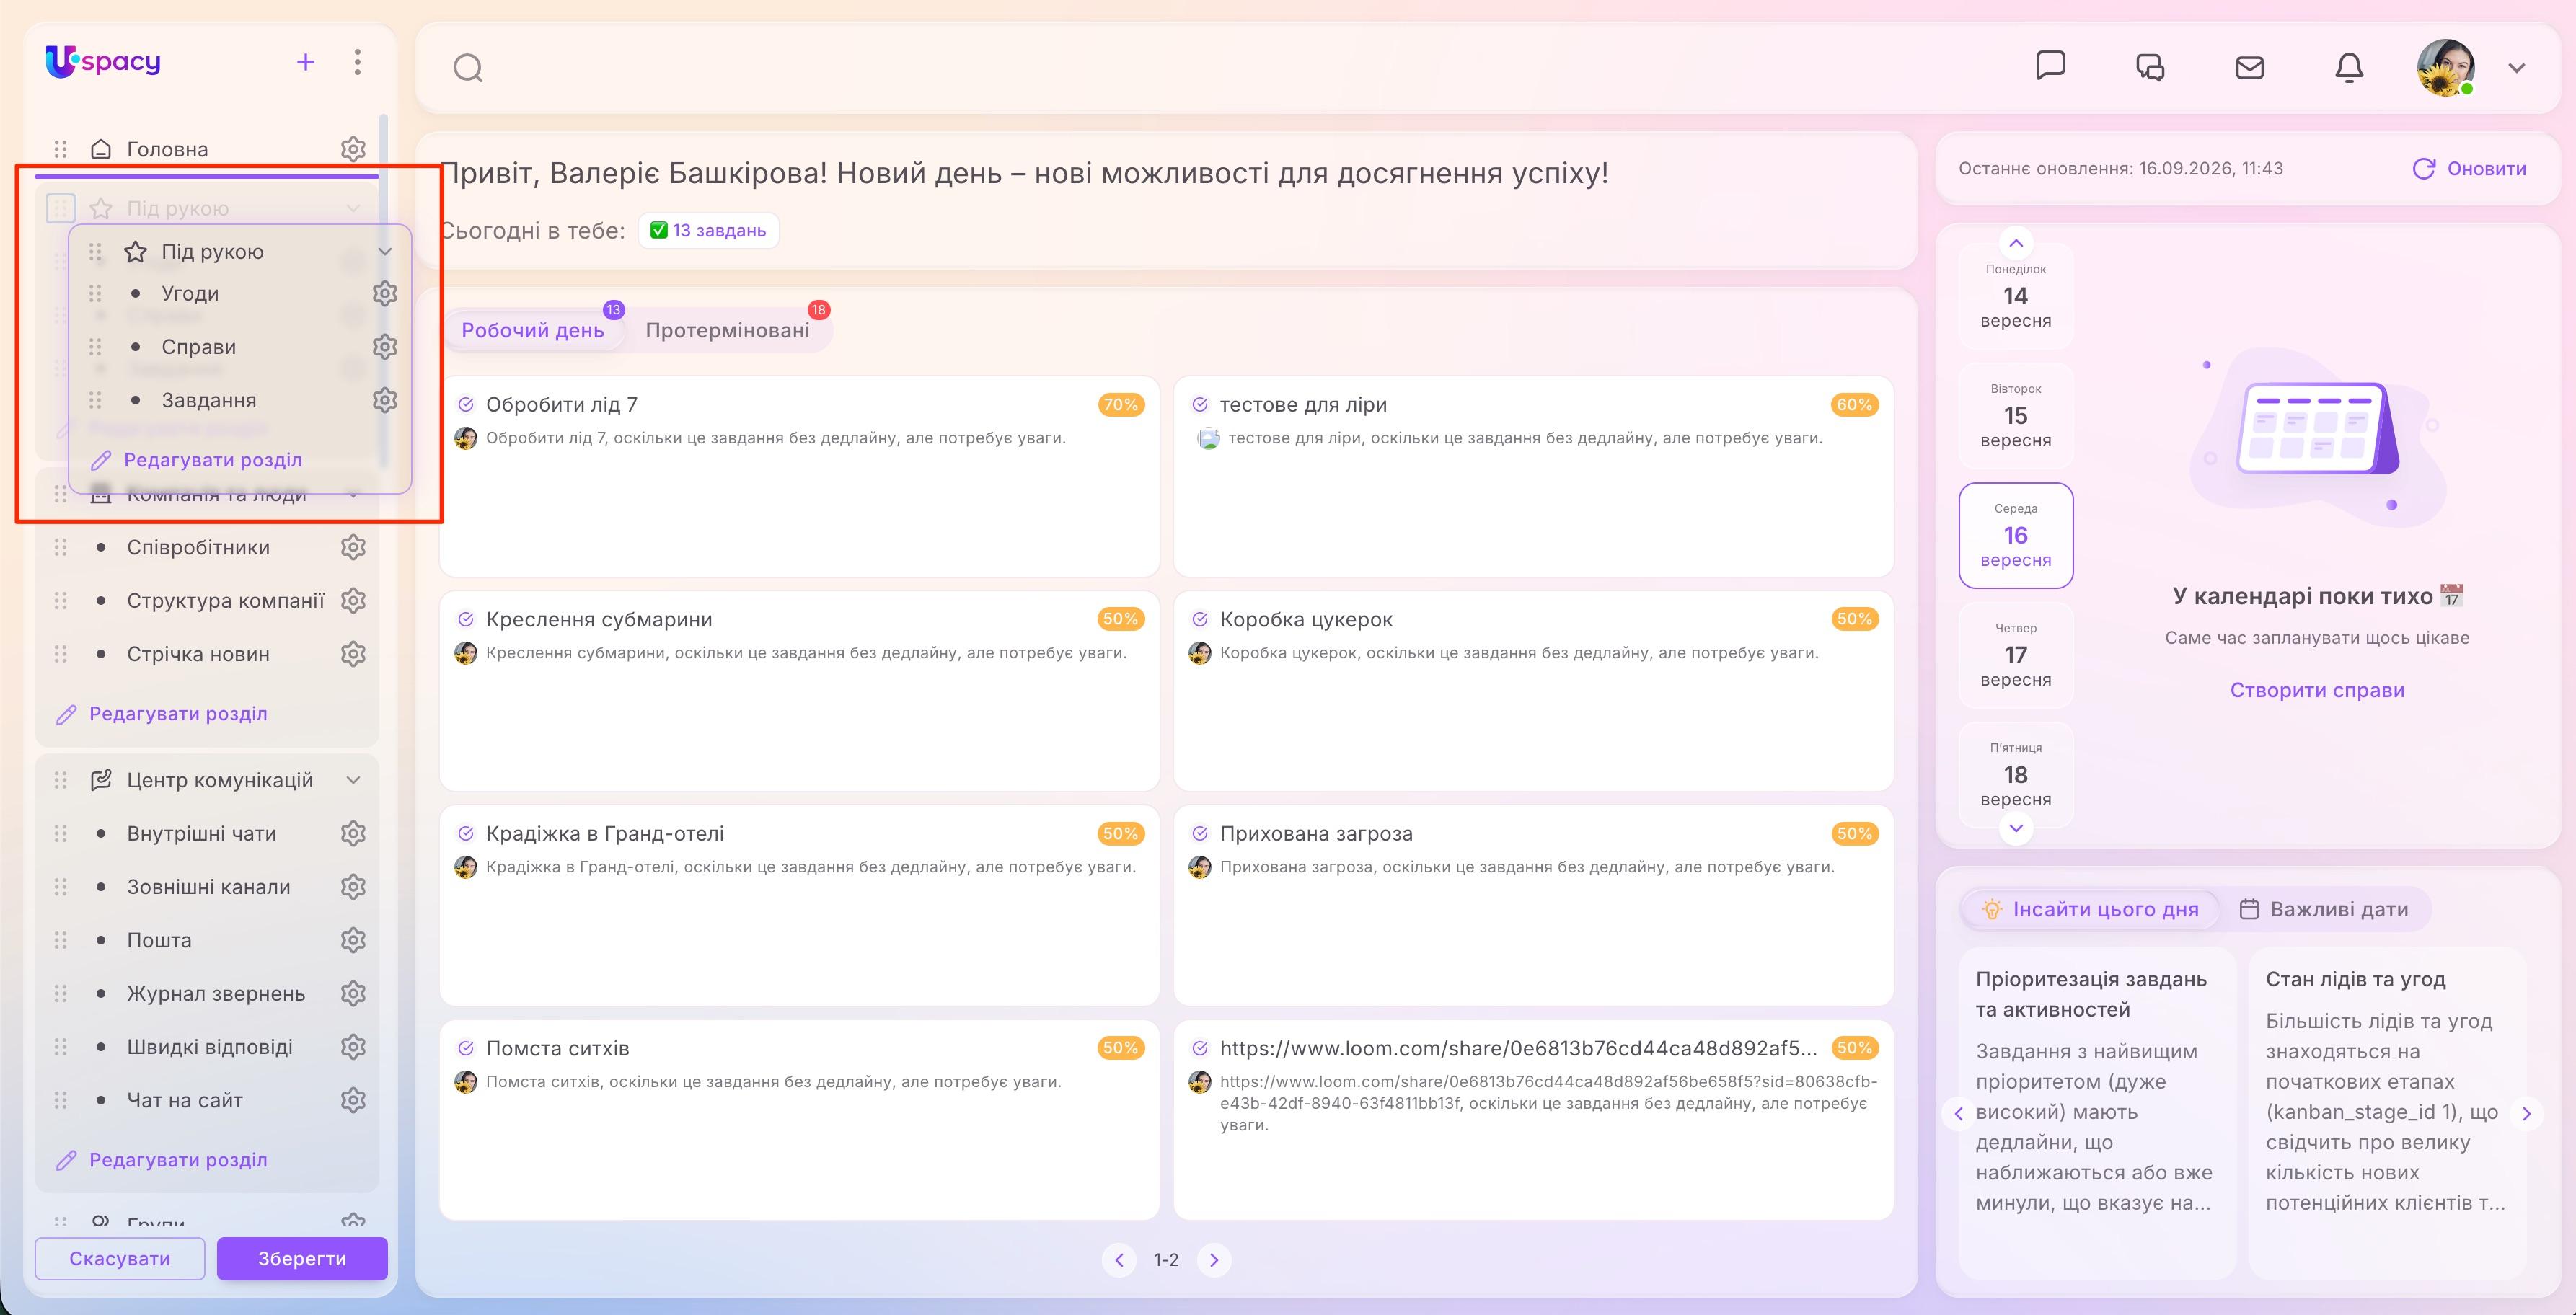The image size is (2576, 1315).
Task: Open settings gear for Співробітники
Action: click(x=353, y=547)
